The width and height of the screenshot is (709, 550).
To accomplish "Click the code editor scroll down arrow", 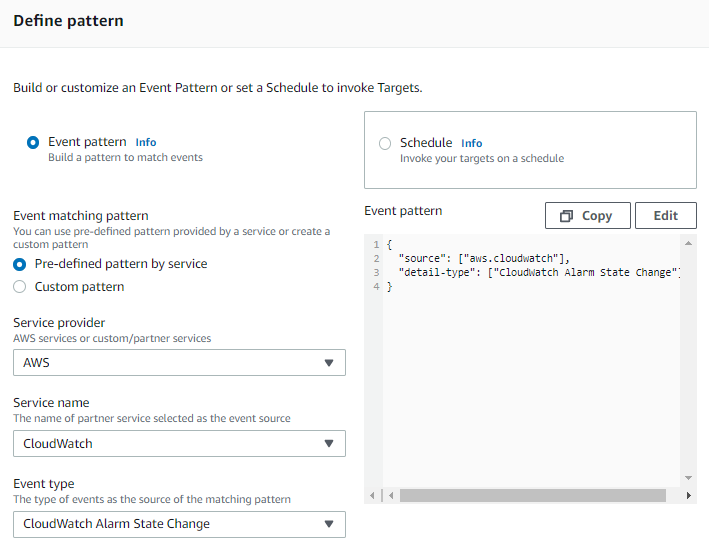I will pos(688,478).
